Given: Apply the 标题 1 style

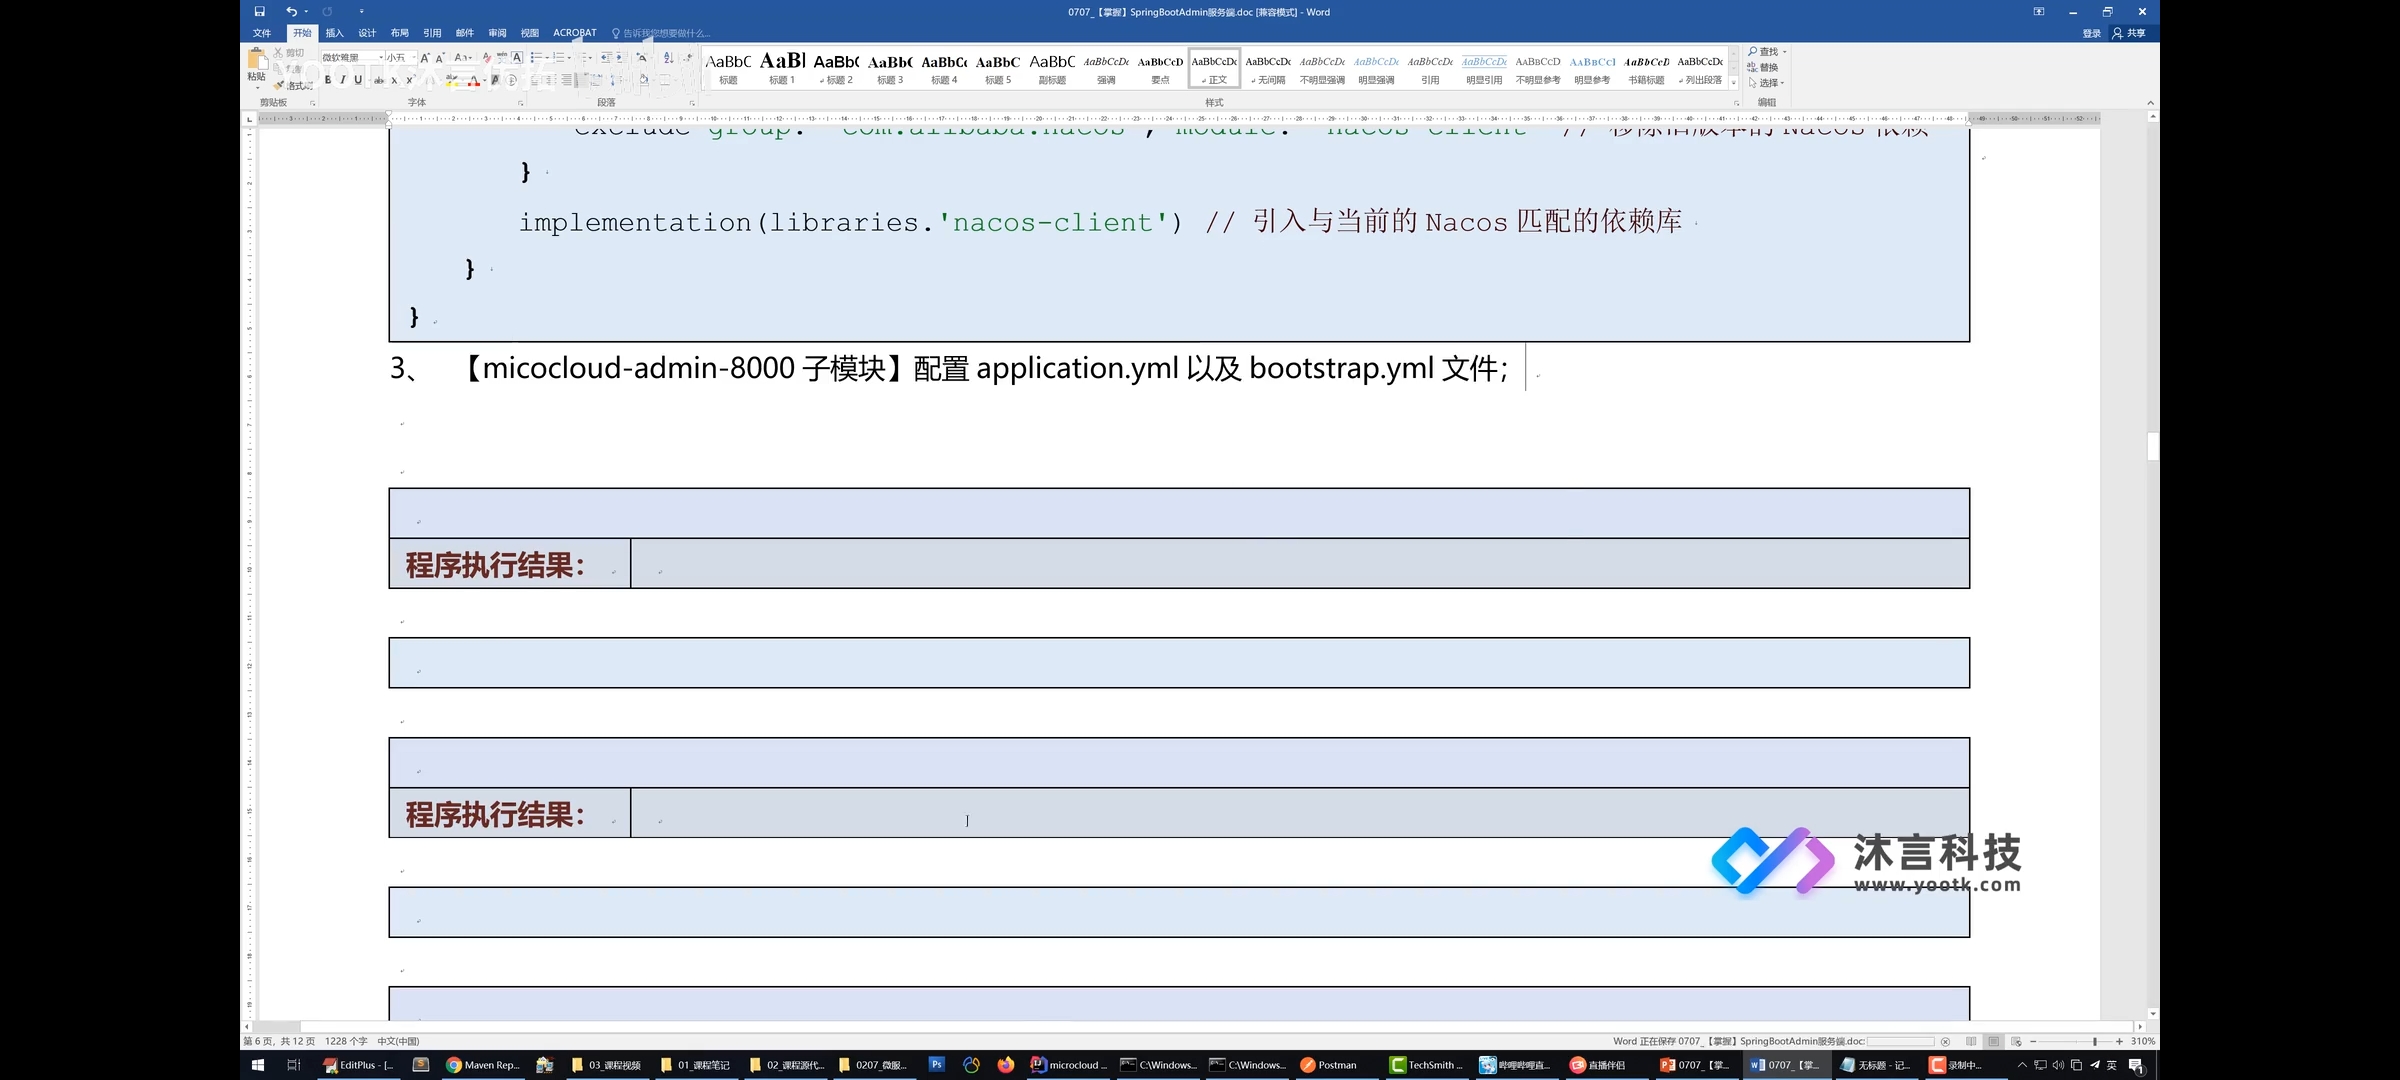Looking at the screenshot, I should pyautogui.click(x=782, y=68).
